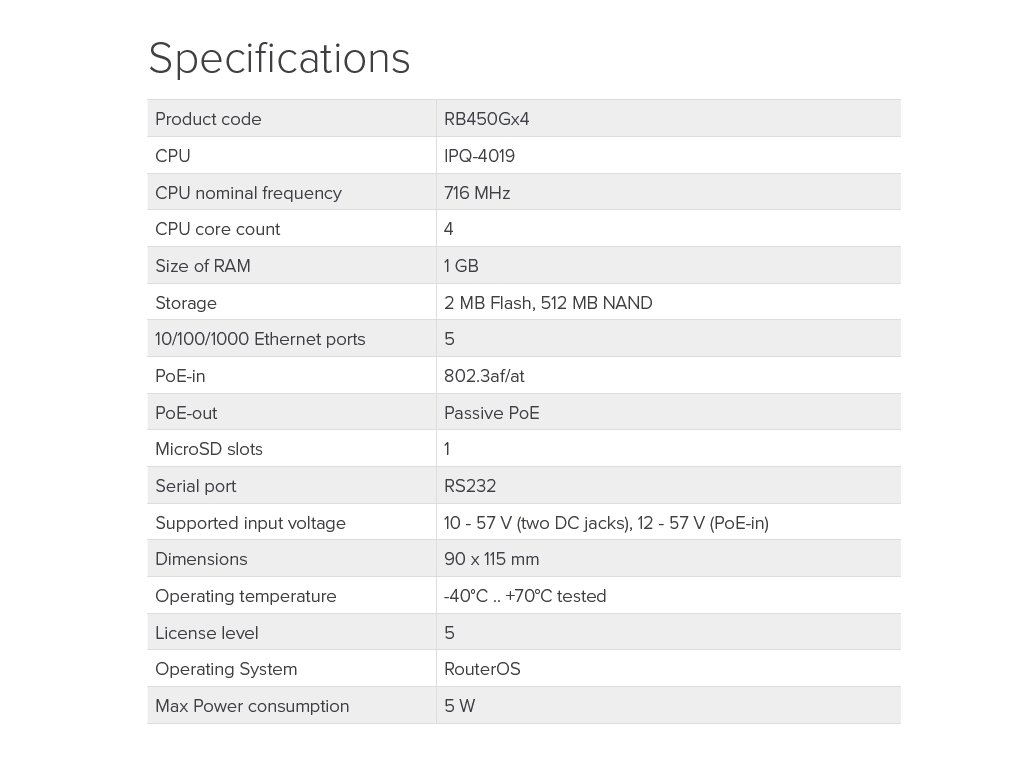Click the 2 MB Flash, 512 MB NAND text

[548, 303]
